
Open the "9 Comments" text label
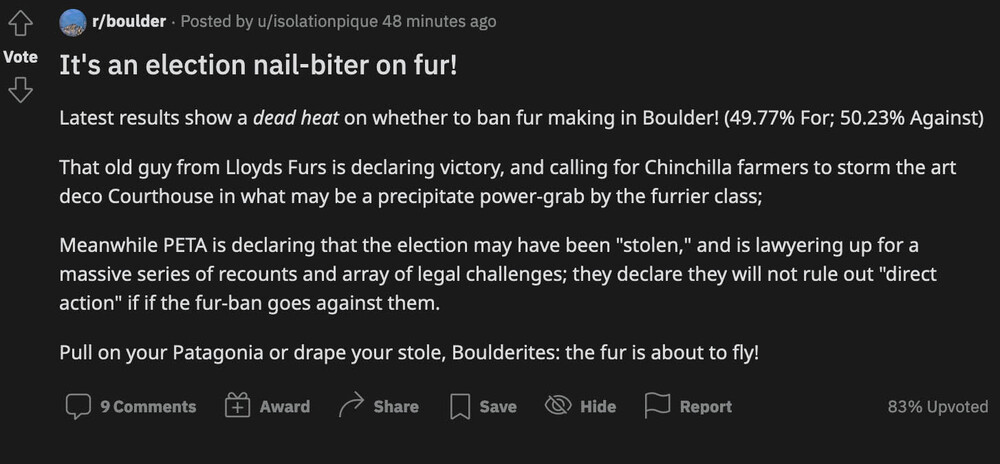coord(148,406)
